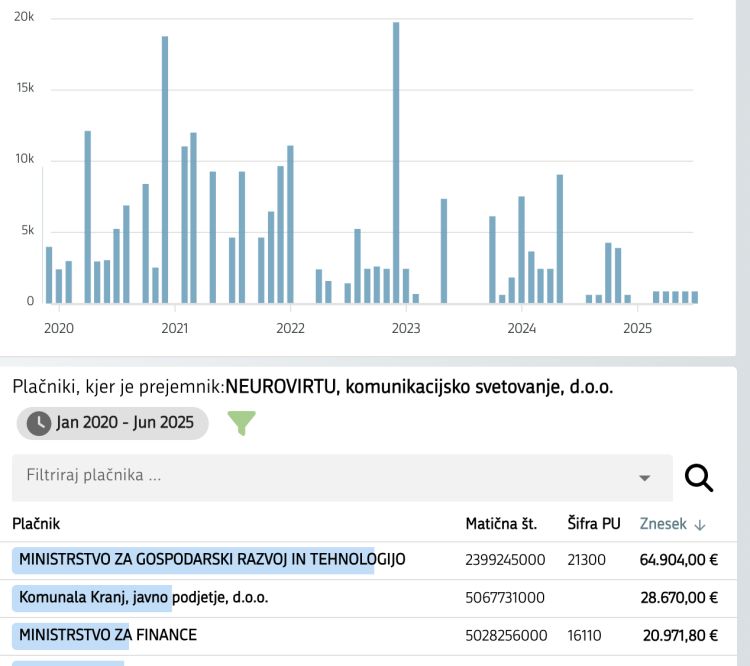Open the payer filter dropdown arrow
The height and width of the screenshot is (666, 750).
644,478
